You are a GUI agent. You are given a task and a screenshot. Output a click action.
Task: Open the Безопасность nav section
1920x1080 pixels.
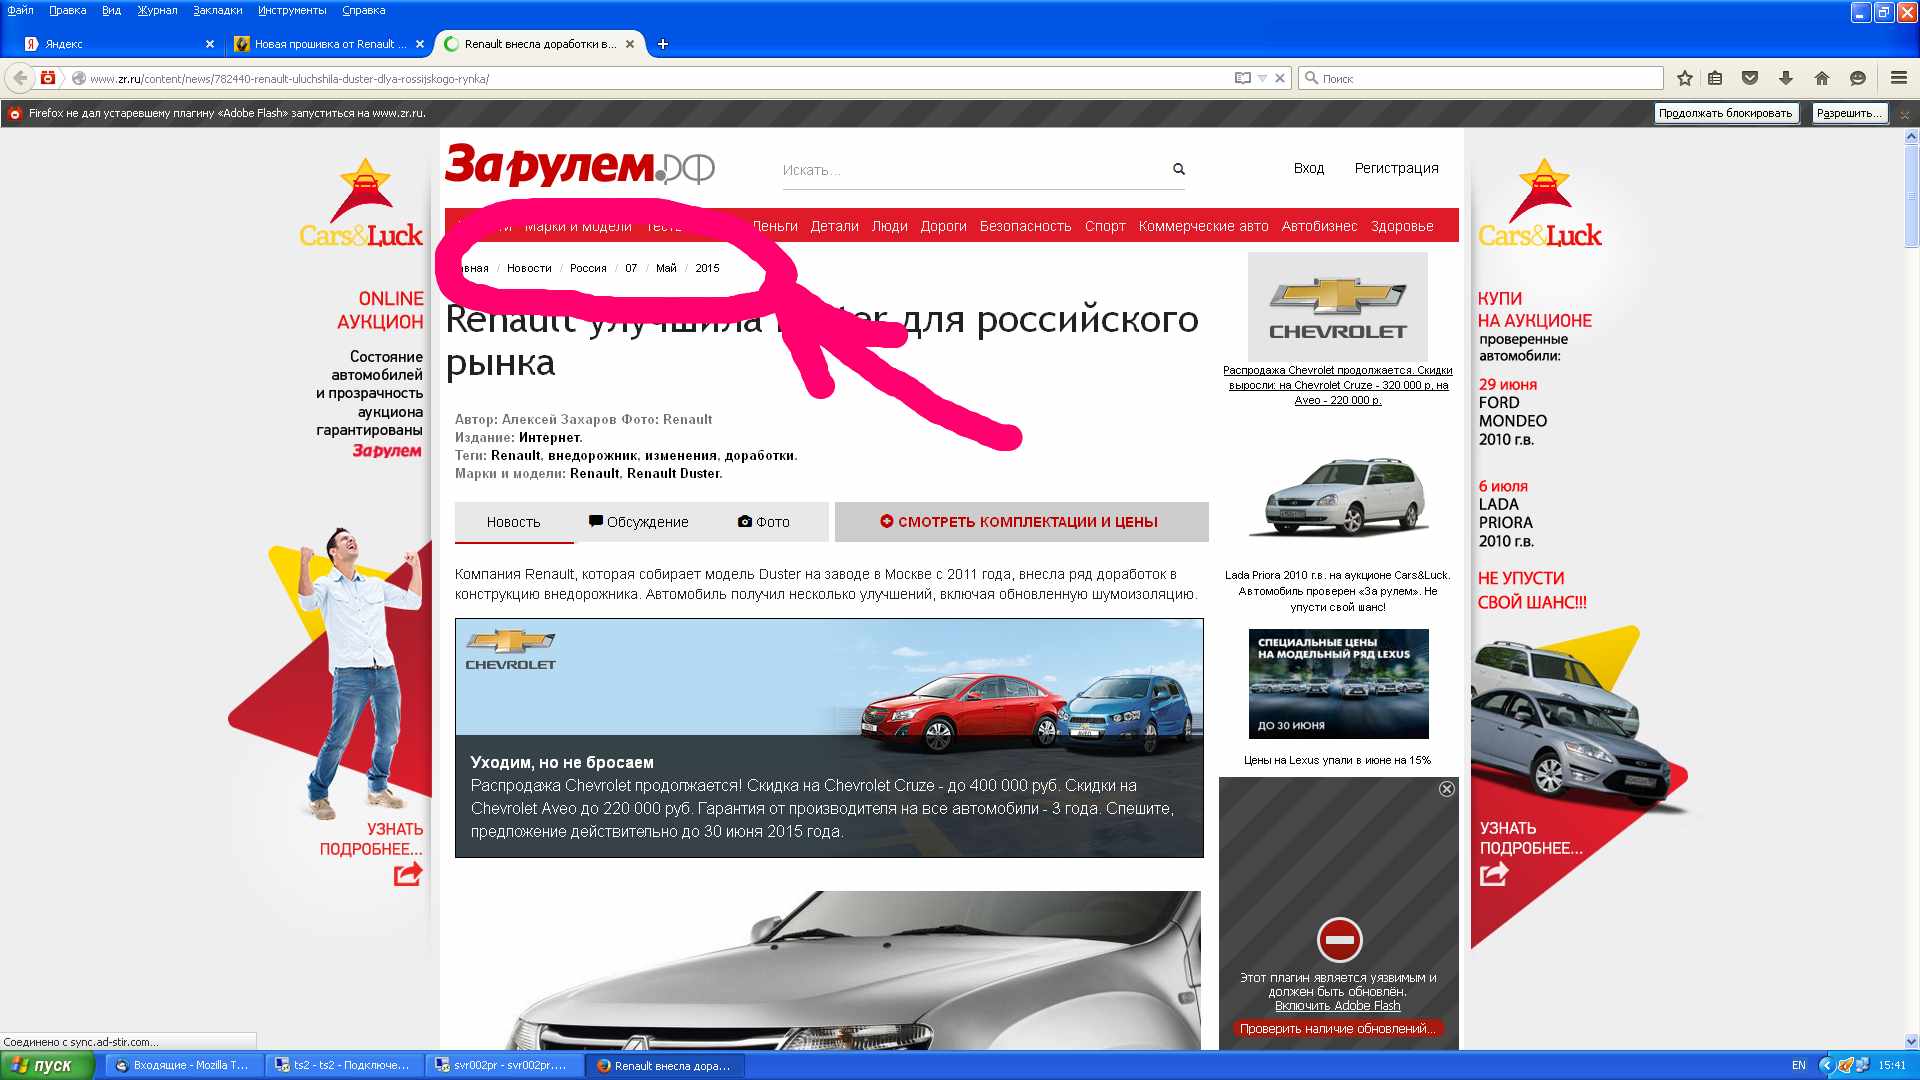(1025, 226)
